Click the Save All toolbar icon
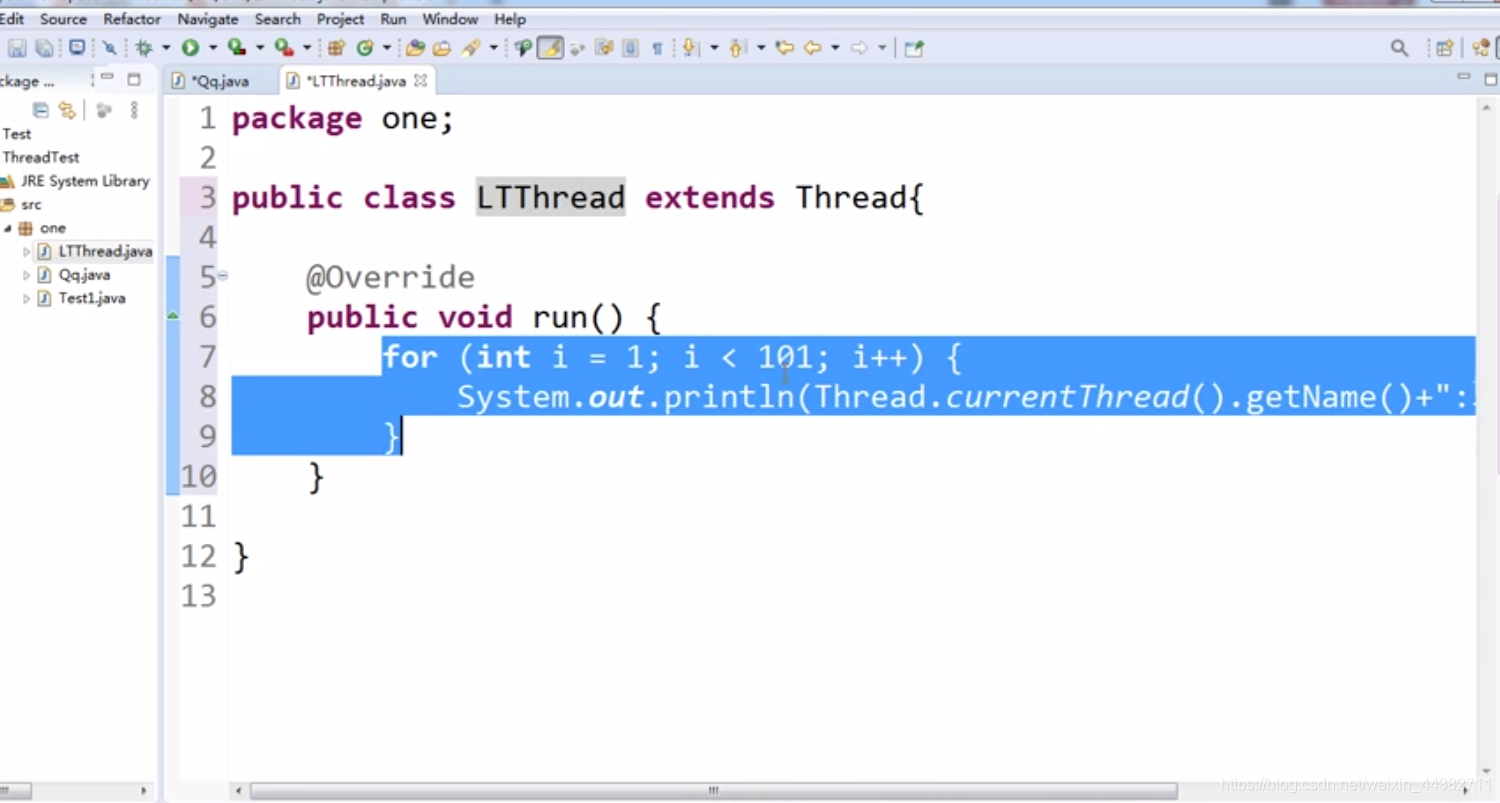This screenshot has height=803, width=1500. (x=45, y=48)
